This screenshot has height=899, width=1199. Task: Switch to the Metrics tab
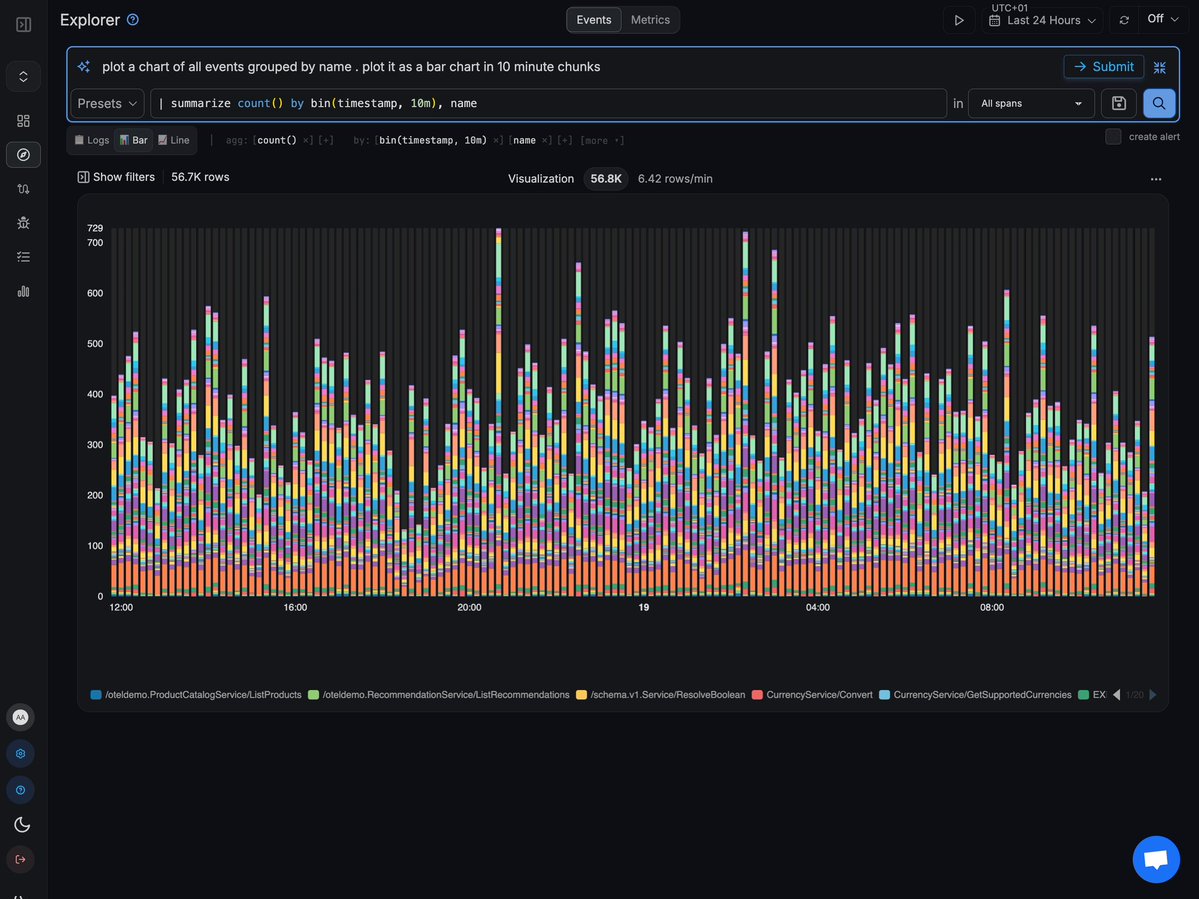pos(650,19)
